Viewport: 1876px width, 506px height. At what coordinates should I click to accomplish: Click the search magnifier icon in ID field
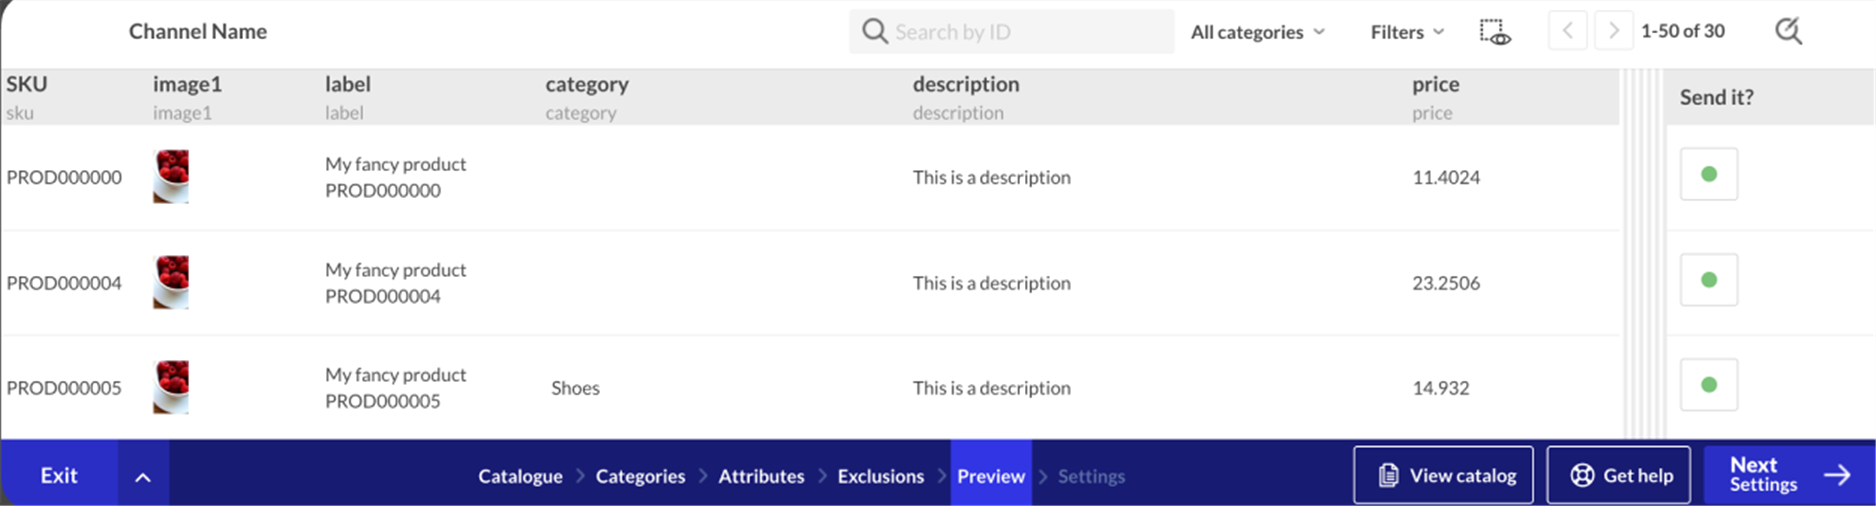874,31
